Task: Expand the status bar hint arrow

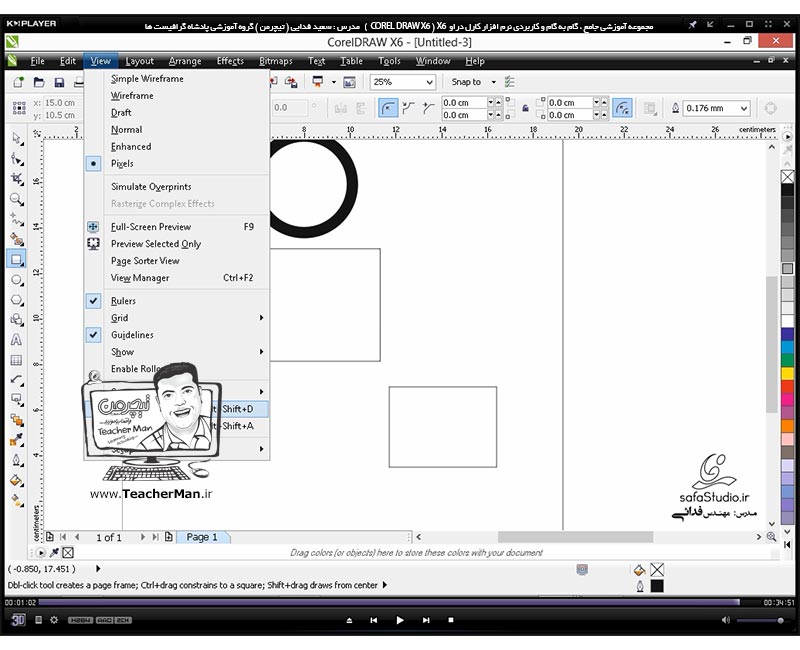Action: coord(385,585)
